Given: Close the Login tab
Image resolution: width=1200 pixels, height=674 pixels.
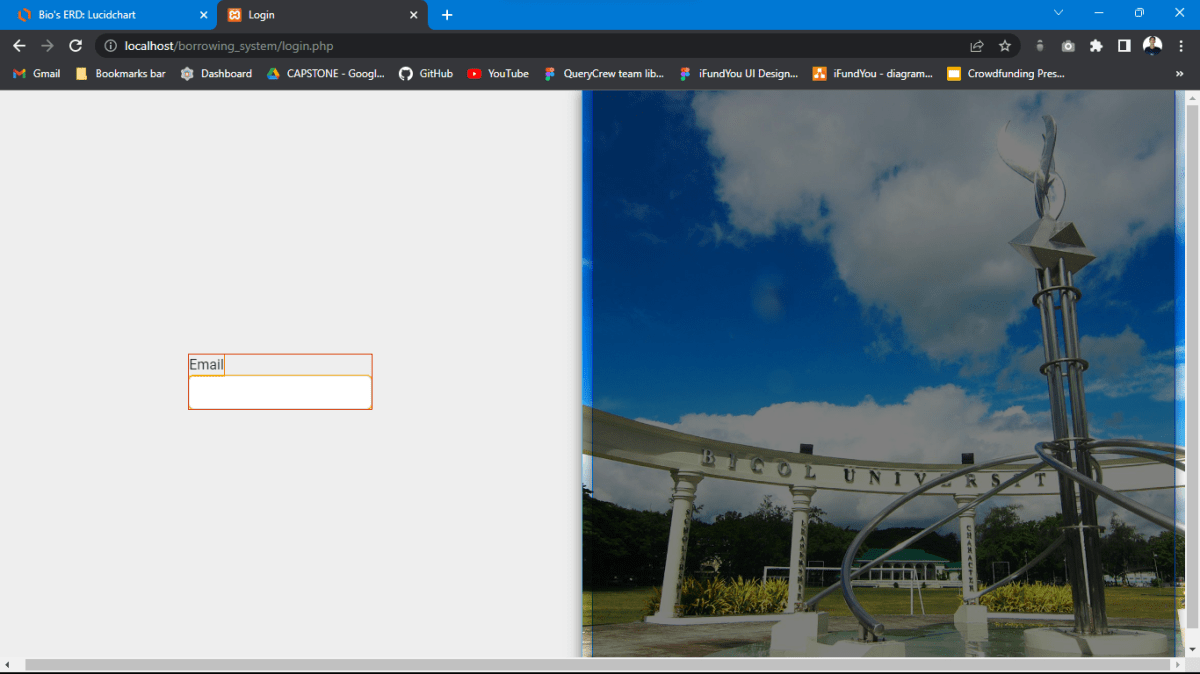Looking at the screenshot, I should [x=413, y=15].
